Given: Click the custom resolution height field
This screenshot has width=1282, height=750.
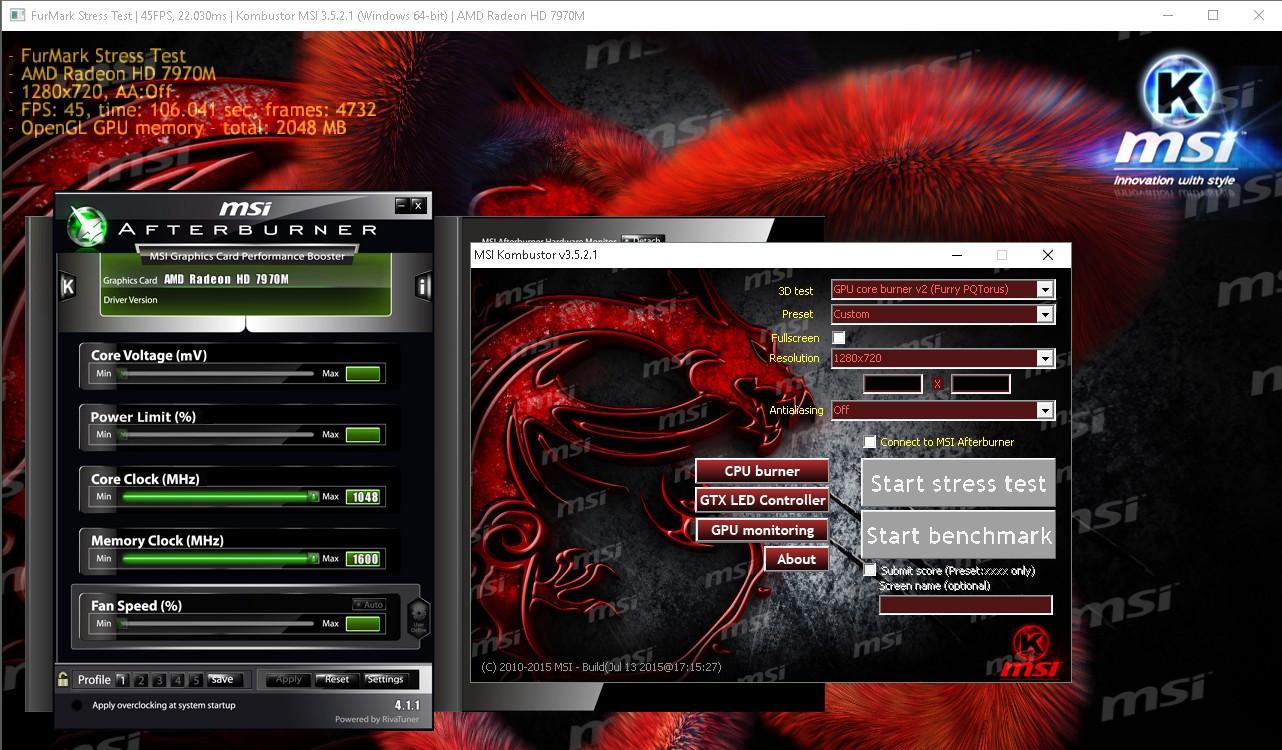Looking at the screenshot, I should coord(981,384).
